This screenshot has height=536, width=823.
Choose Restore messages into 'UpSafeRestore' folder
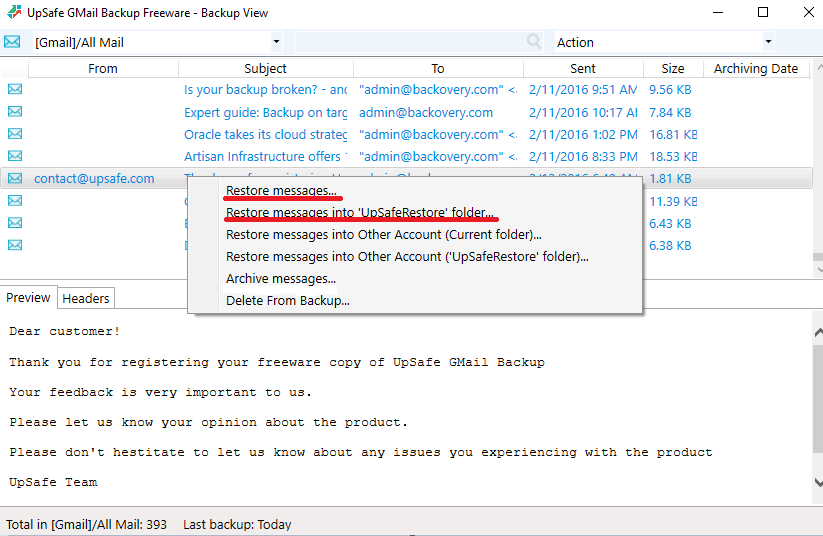click(x=360, y=213)
